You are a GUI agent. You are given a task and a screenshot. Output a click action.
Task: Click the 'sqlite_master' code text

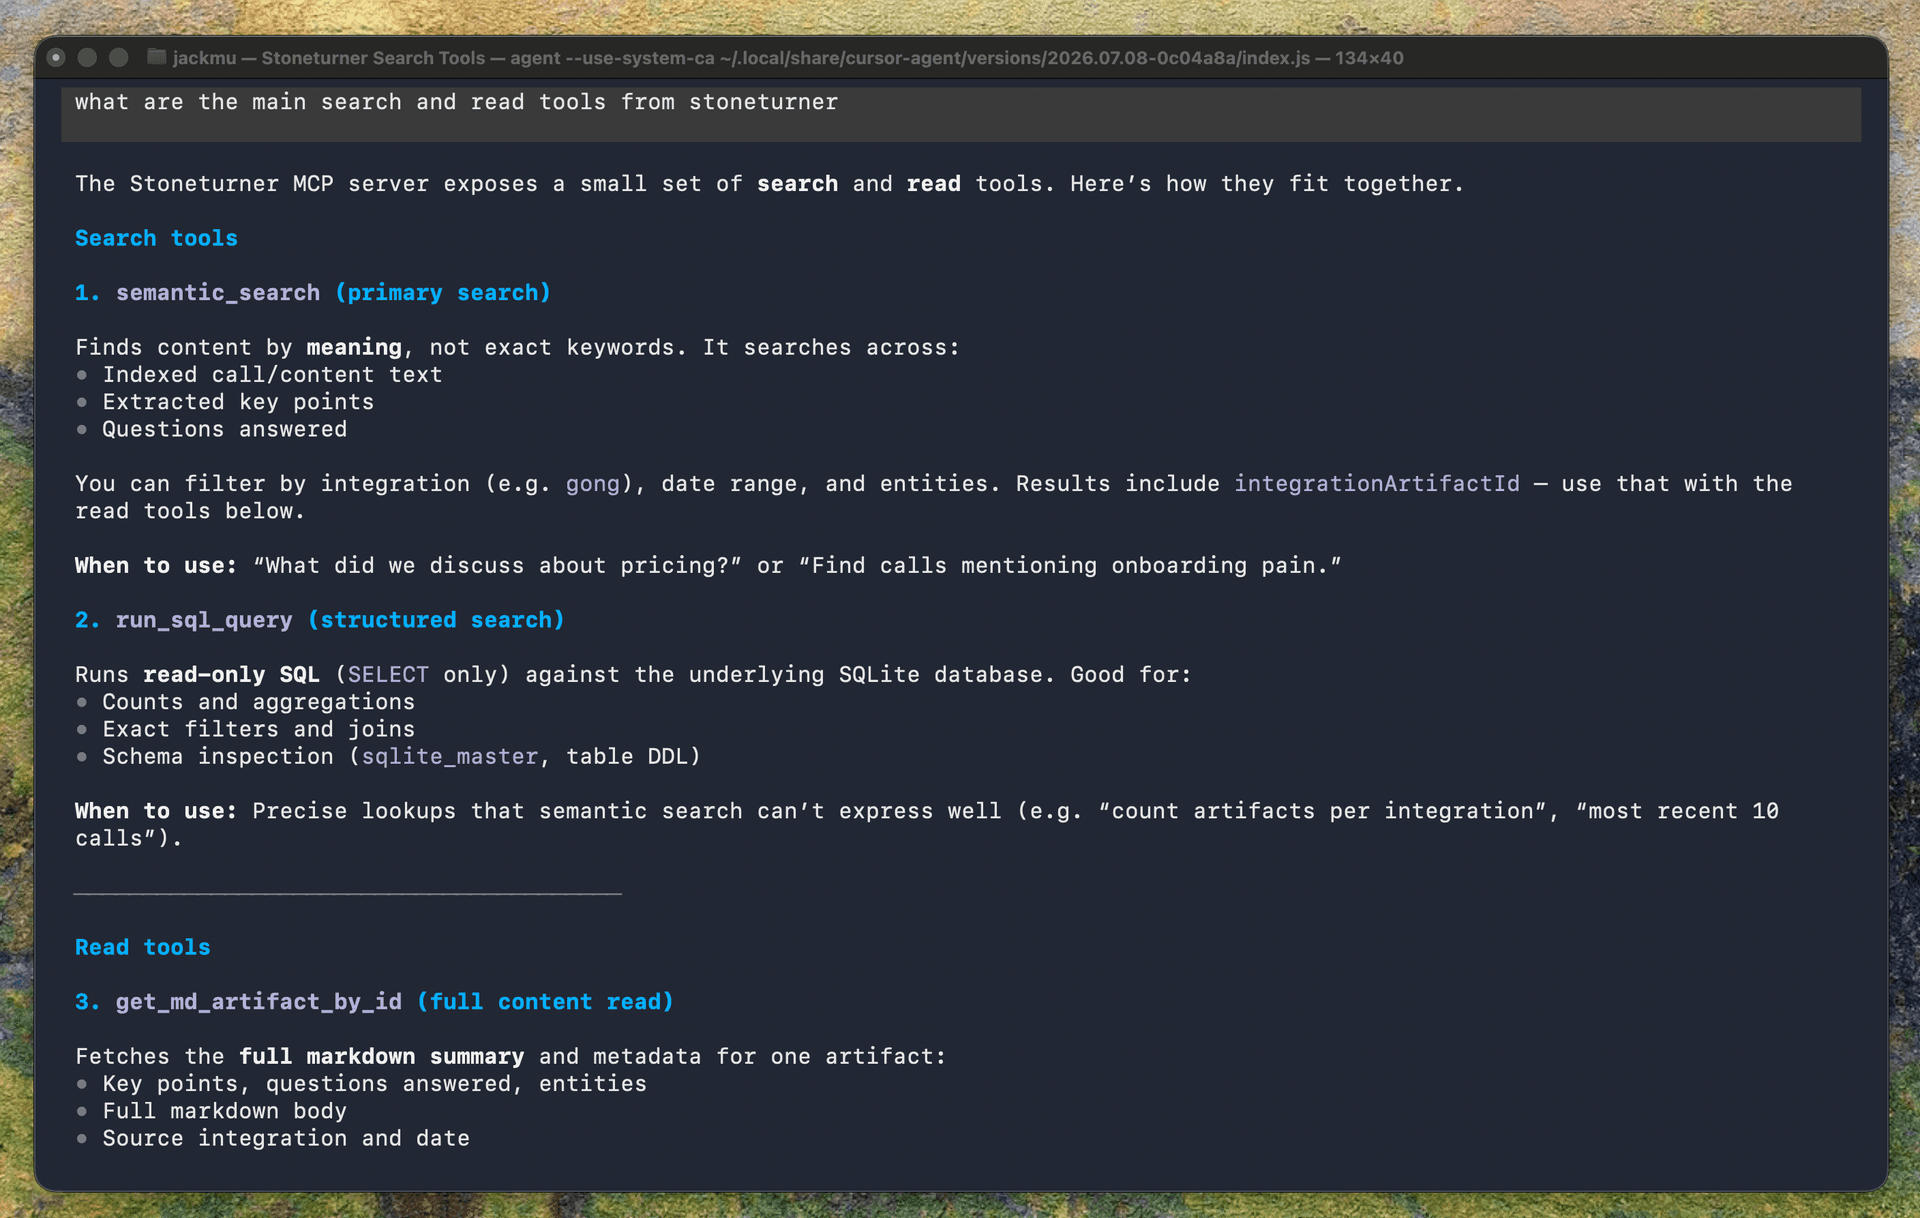(x=450, y=757)
